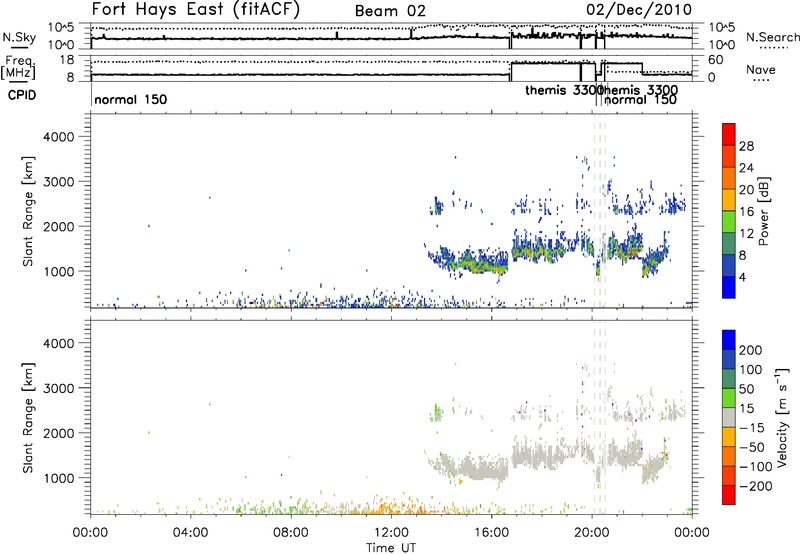
Task: Click the '4000' tick on power panel
Action: click(x=59, y=137)
